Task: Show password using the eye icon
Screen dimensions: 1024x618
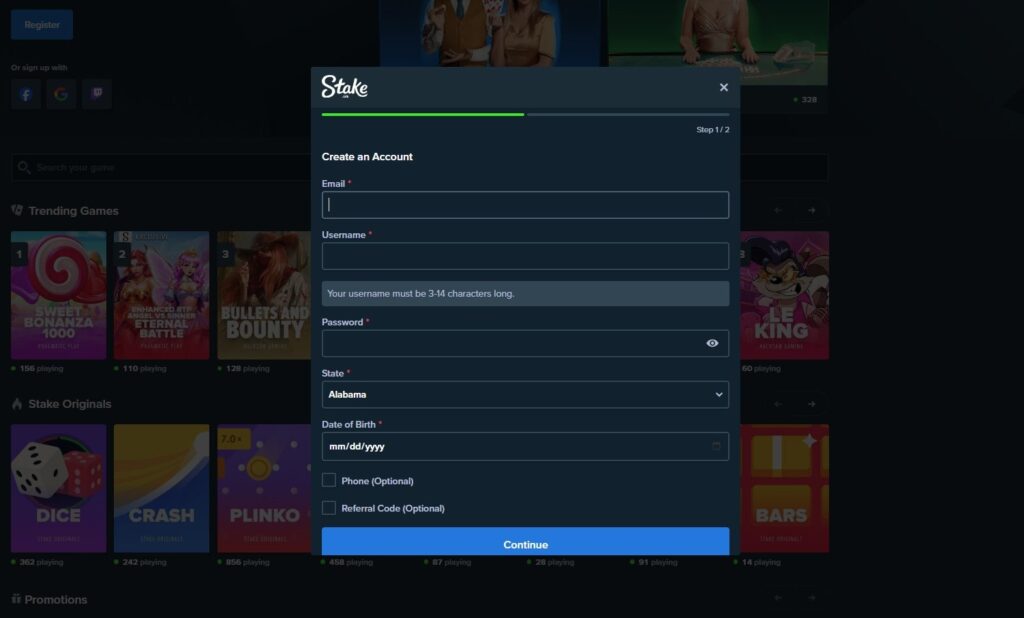Action: pyautogui.click(x=712, y=343)
